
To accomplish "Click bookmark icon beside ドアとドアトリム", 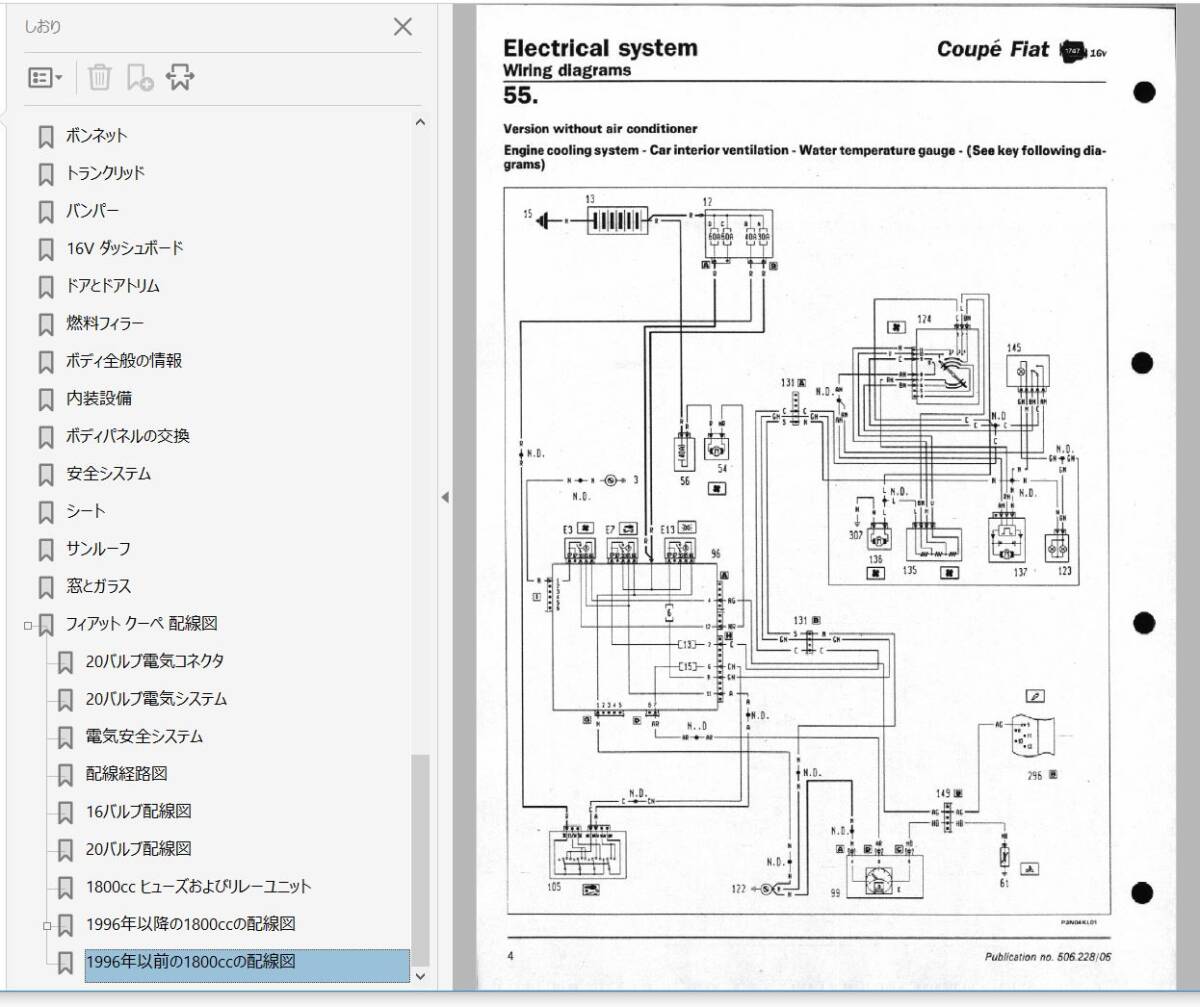I will (x=46, y=287).
